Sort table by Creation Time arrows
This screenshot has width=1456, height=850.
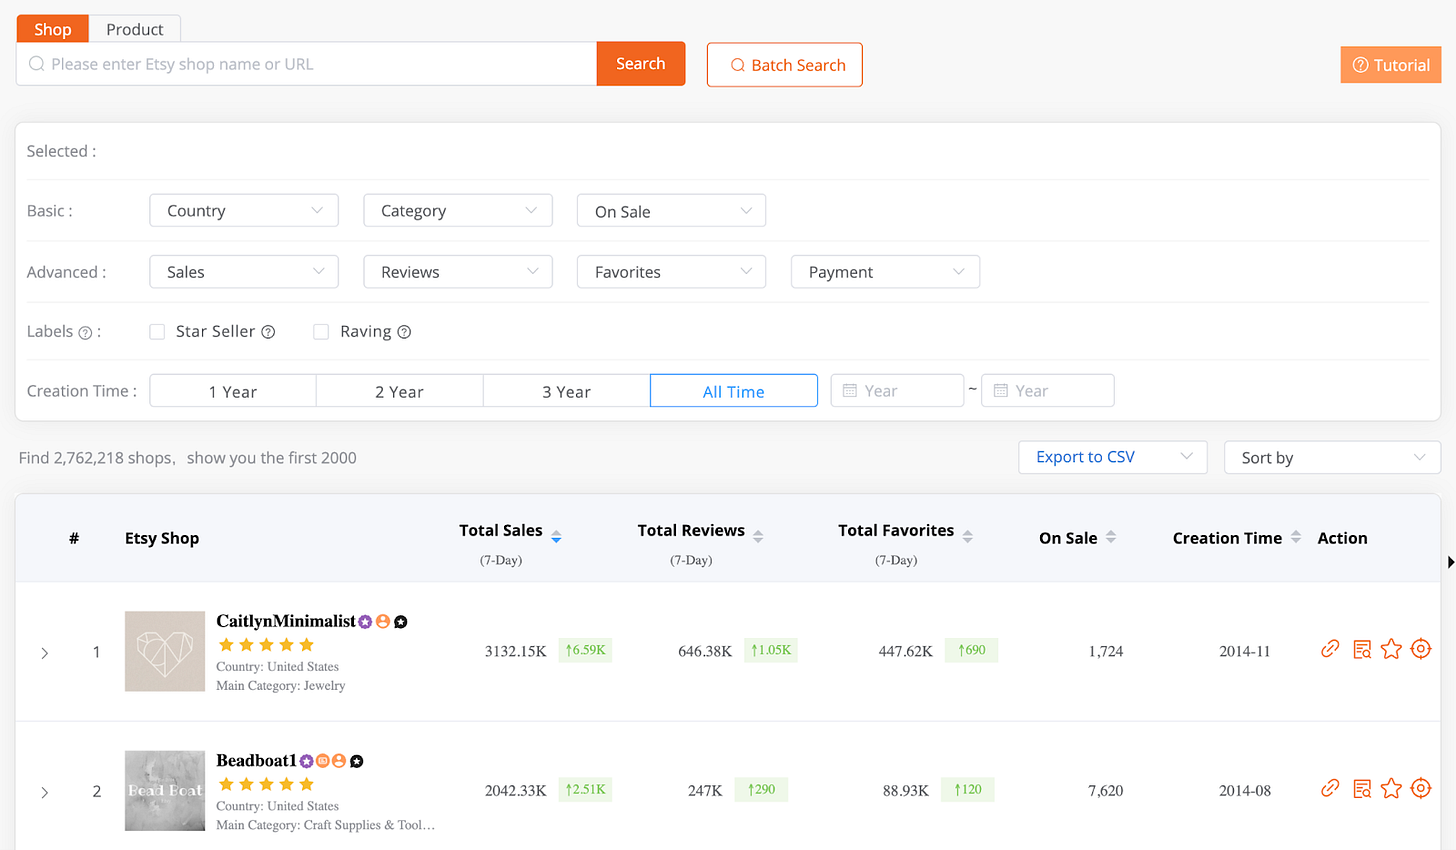coord(1296,537)
